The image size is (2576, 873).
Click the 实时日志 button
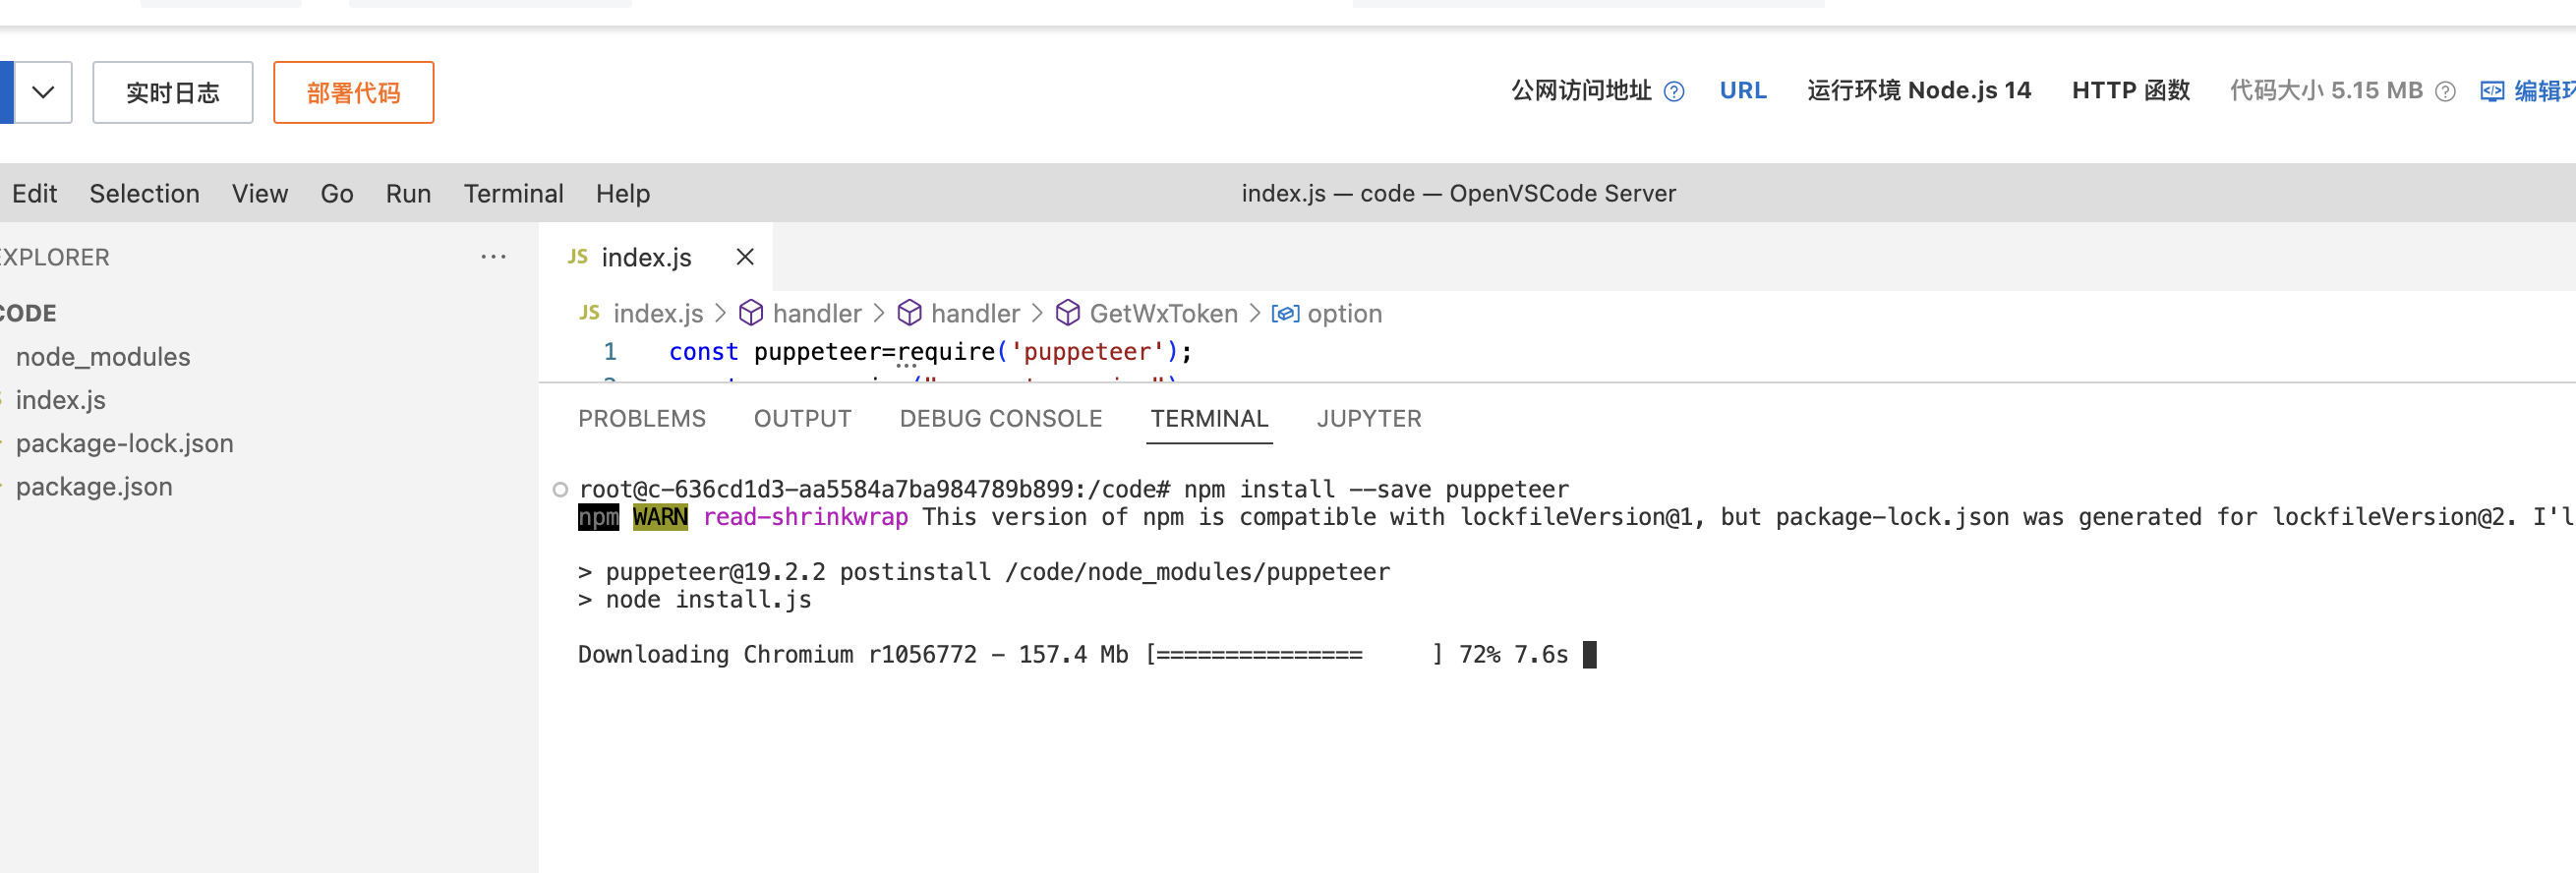pos(173,92)
